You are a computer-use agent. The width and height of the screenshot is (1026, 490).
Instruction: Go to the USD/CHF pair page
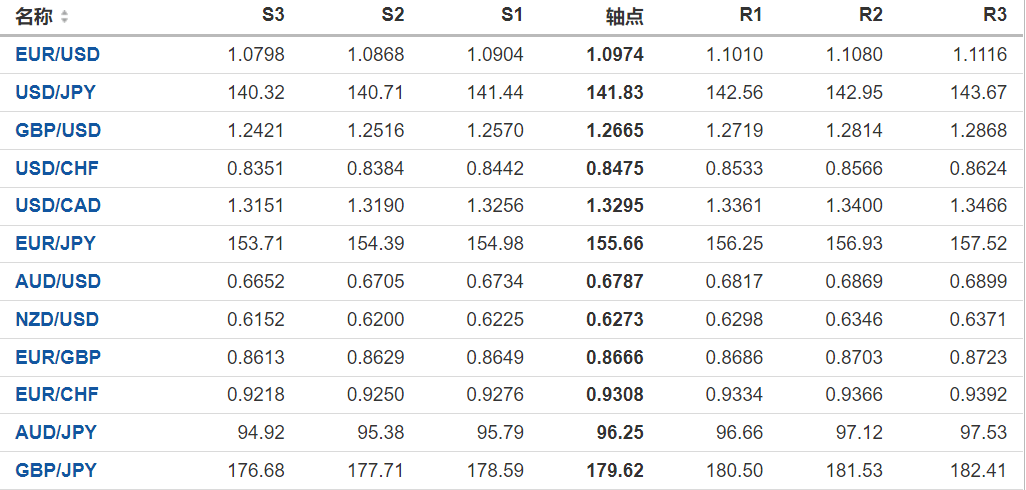coord(57,168)
